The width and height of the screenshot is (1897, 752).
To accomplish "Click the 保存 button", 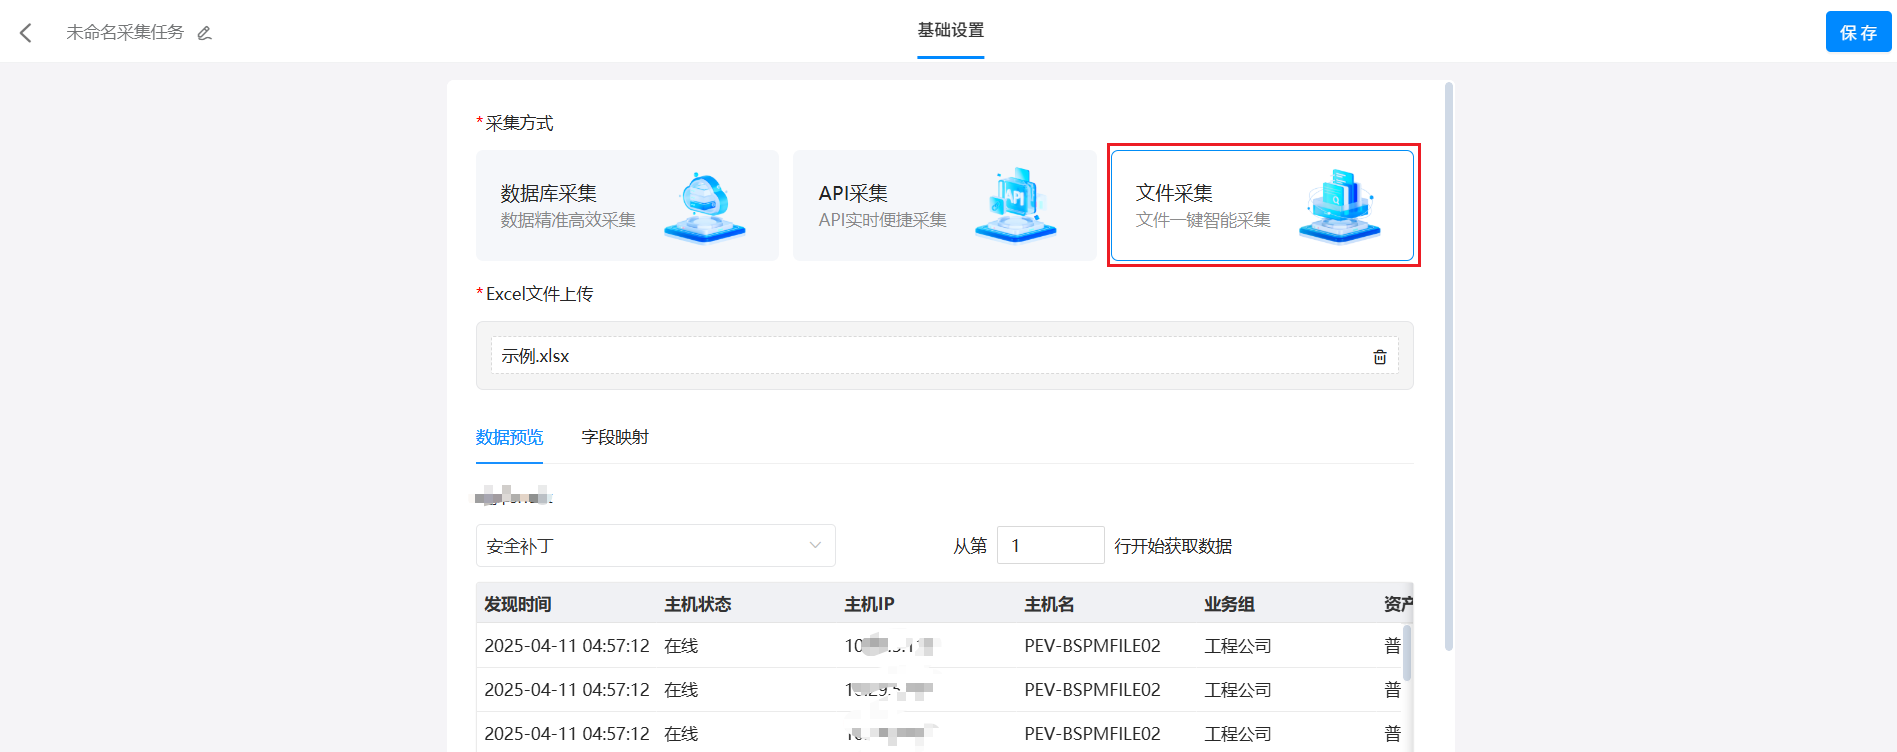I will click(1858, 32).
